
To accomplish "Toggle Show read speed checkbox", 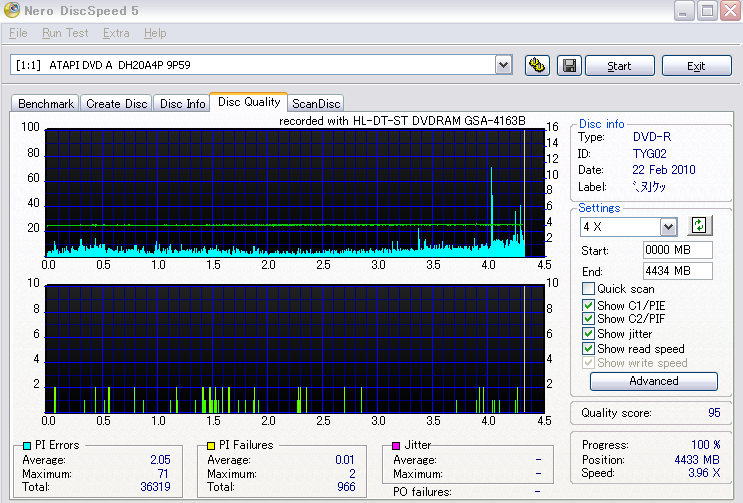I will [x=588, y=349].
